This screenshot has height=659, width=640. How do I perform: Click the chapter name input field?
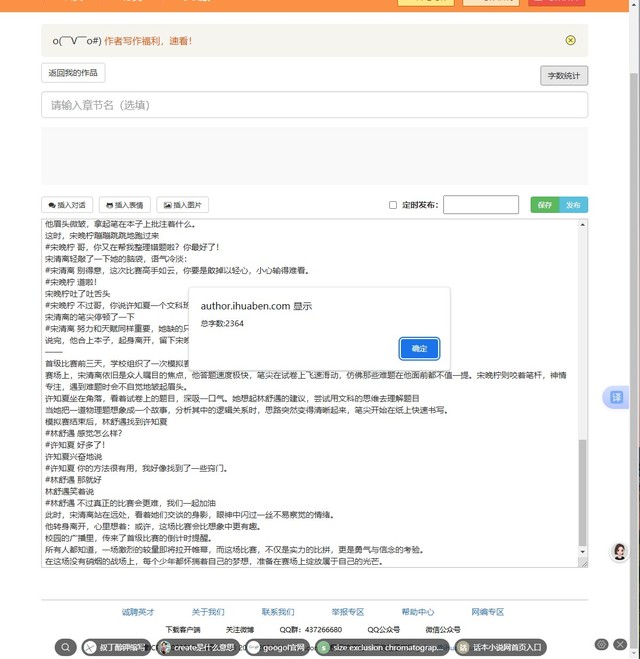pos(314,105)
